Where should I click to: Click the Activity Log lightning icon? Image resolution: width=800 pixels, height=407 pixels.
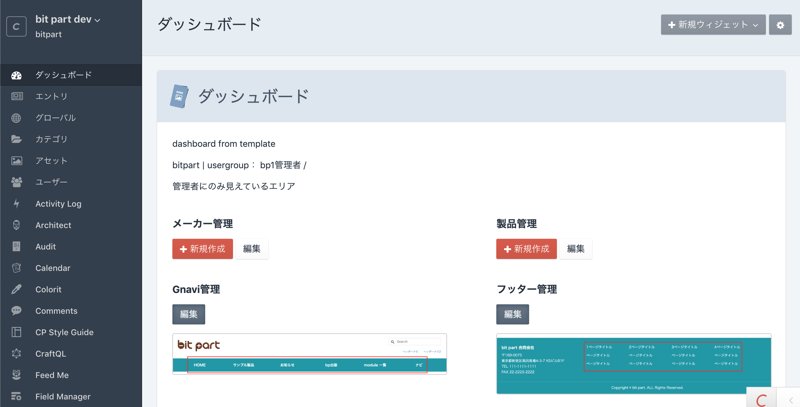(x=17, y=204)
